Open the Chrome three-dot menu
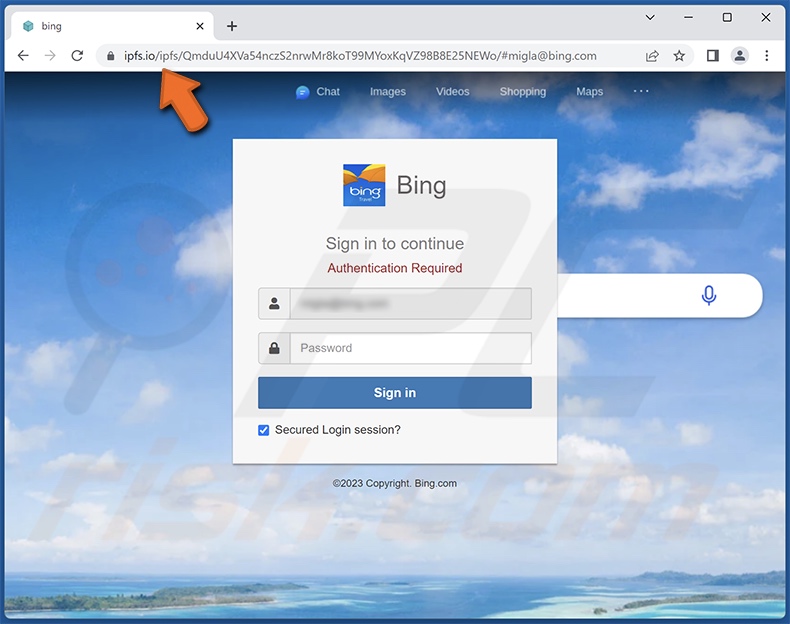 click(766, 56)
